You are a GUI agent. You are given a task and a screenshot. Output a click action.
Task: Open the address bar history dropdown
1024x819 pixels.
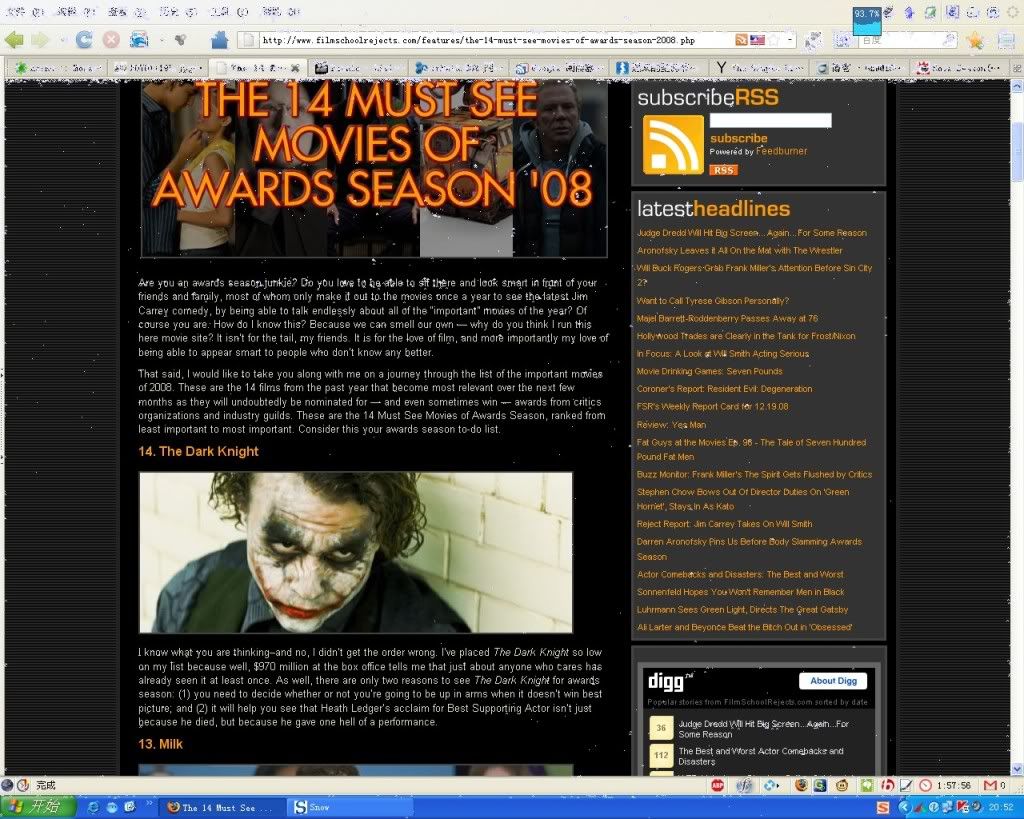coord(790,40)
